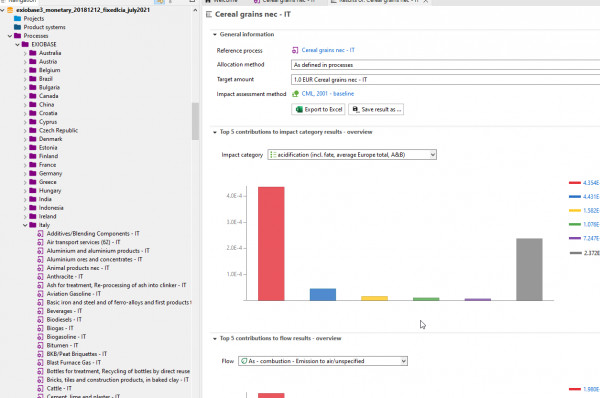Click the Export to Excel button

(x=318, y=109)
